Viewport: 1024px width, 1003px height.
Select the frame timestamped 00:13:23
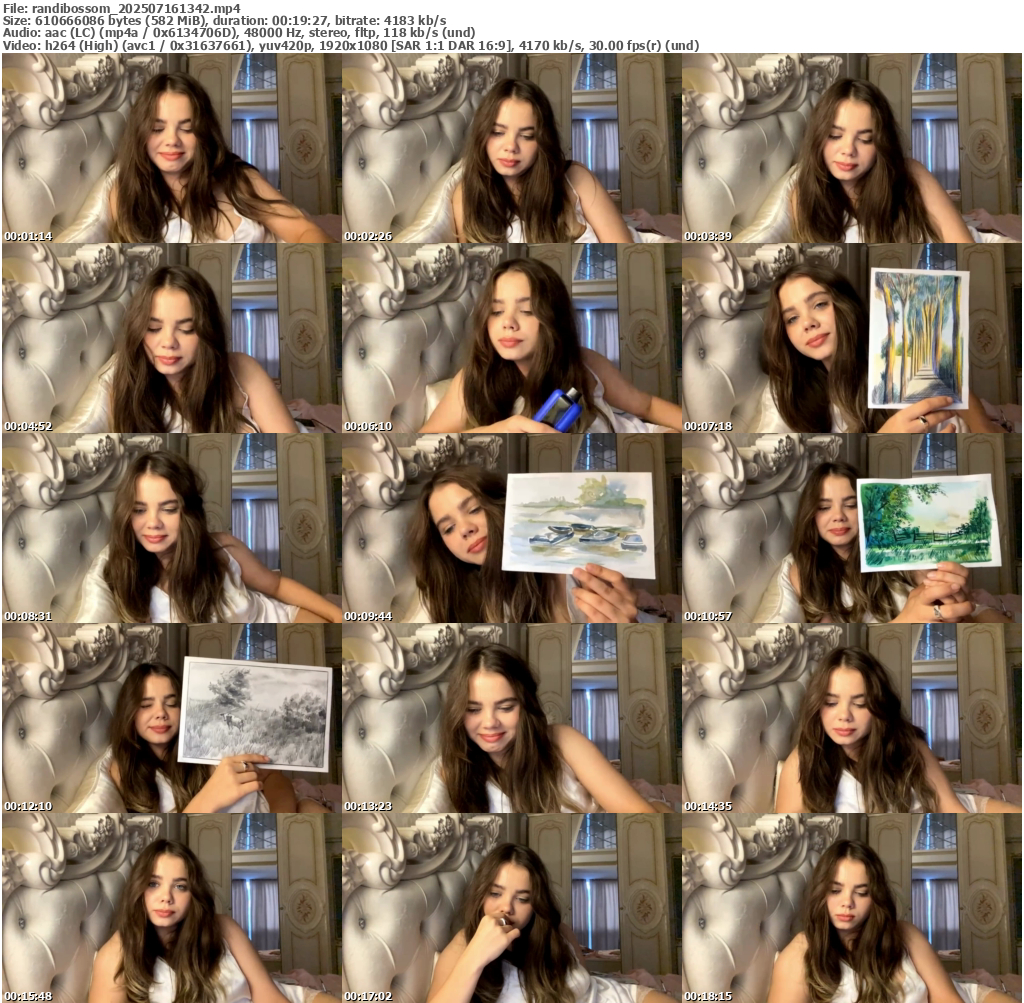pyautogui.click(x=511, y=718)
